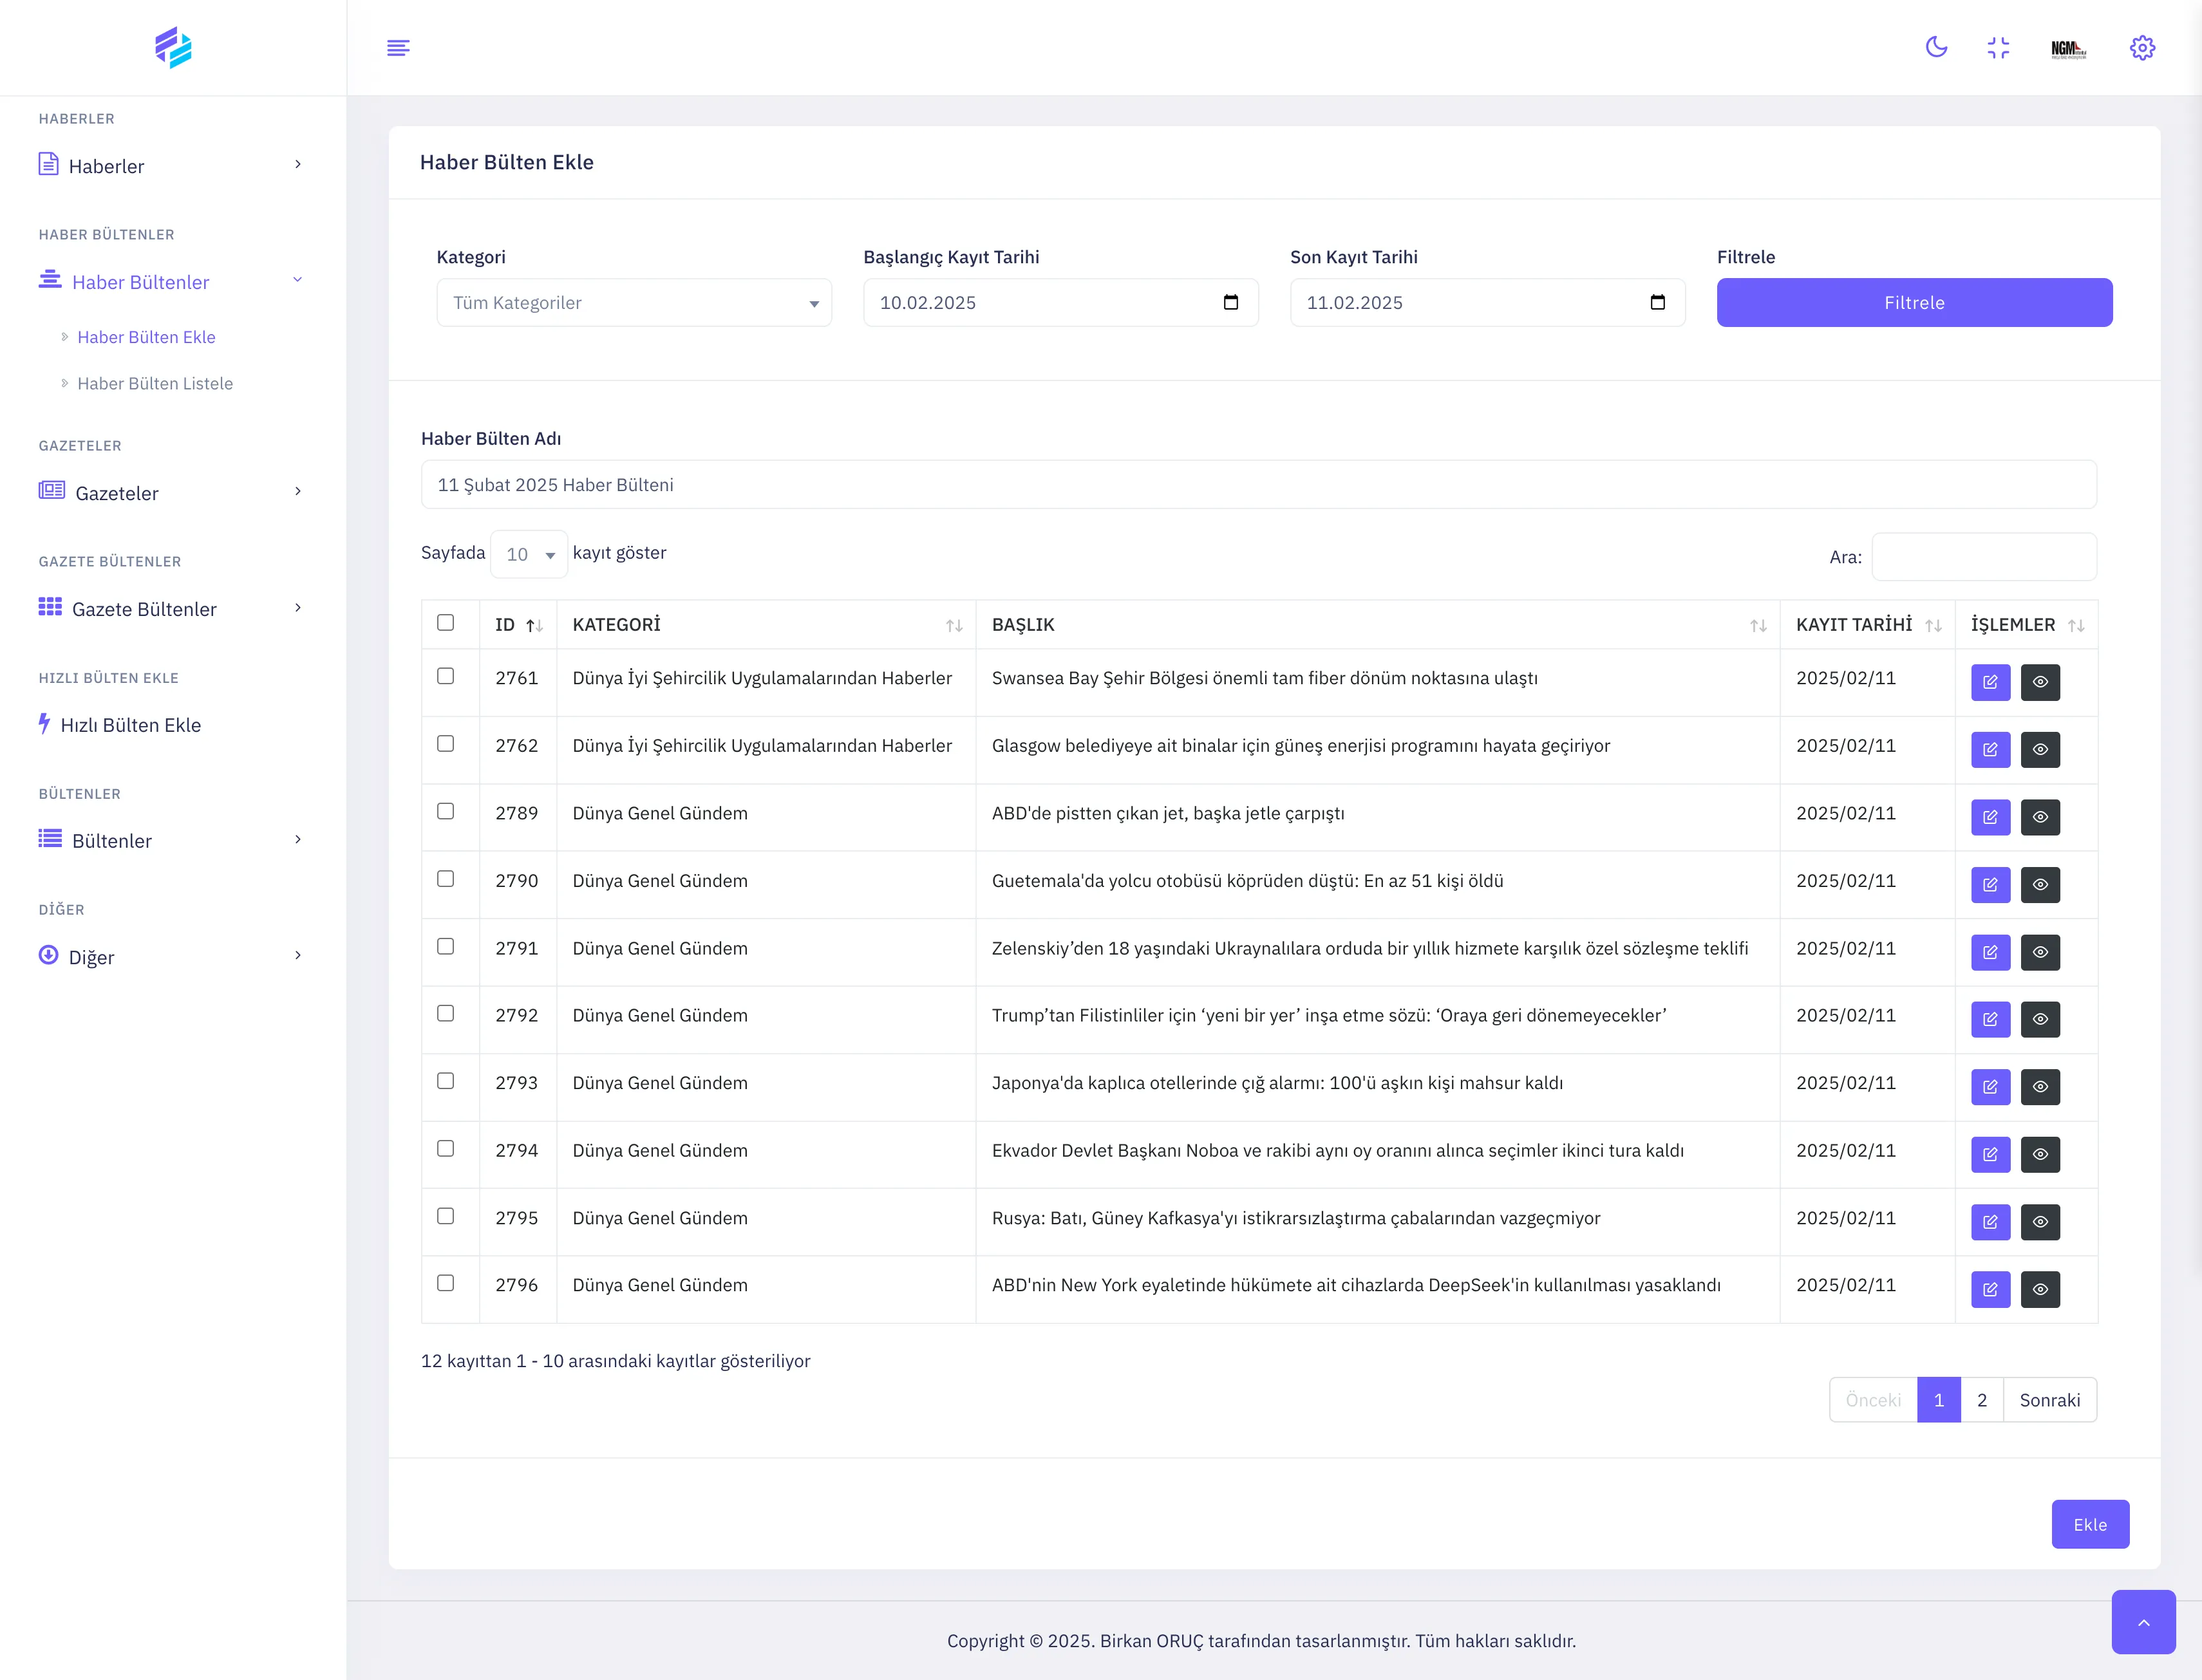The height and width of the screenshot is (1680, 2202).
Task: Open the records-per-page dropdown showing 10
Action: 529,554
